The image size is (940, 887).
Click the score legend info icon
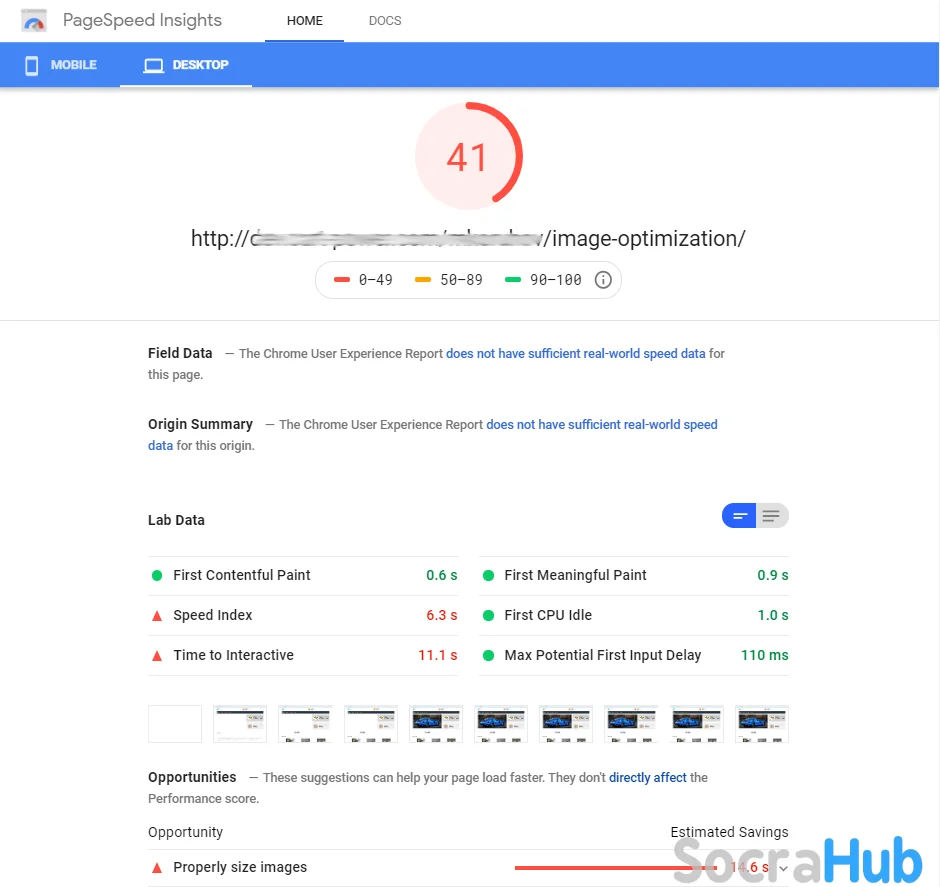603,280
